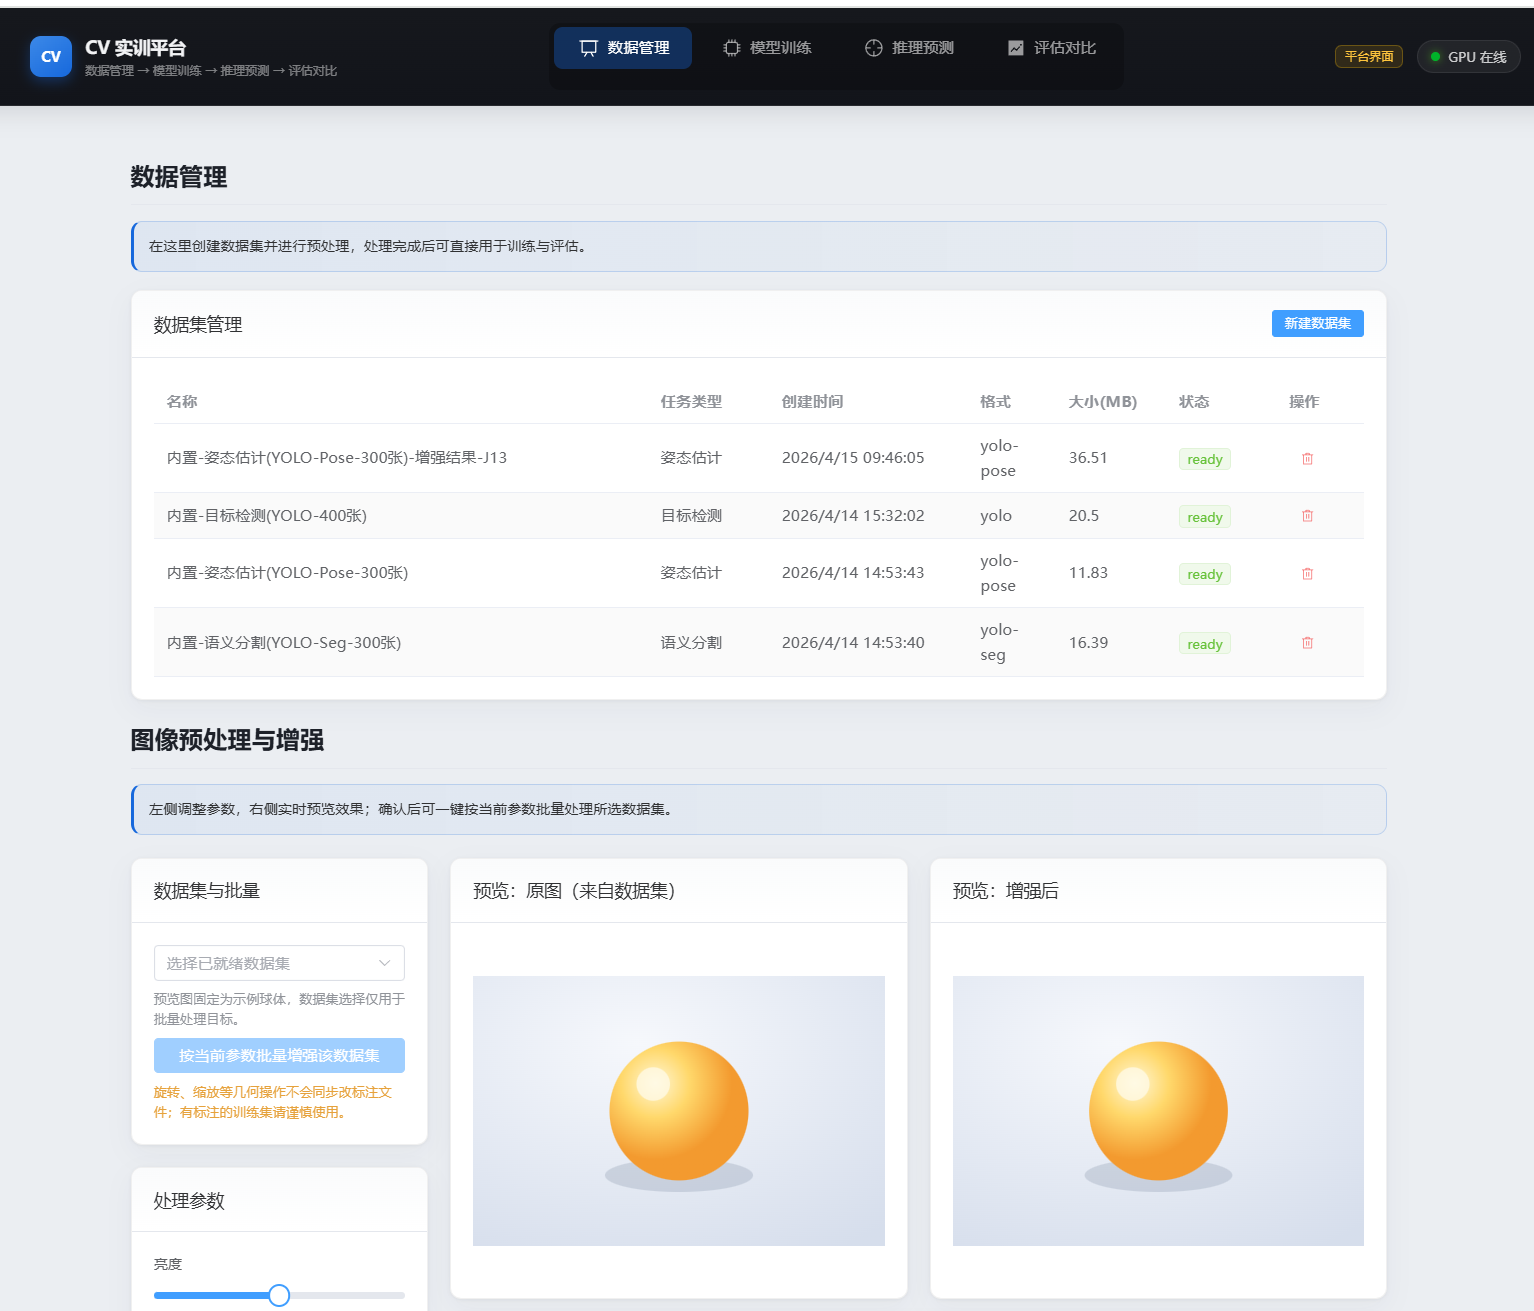The image size is (1534, 1311).
Task: Toggle the 平台界面 badge
Action: [1368, 56]
